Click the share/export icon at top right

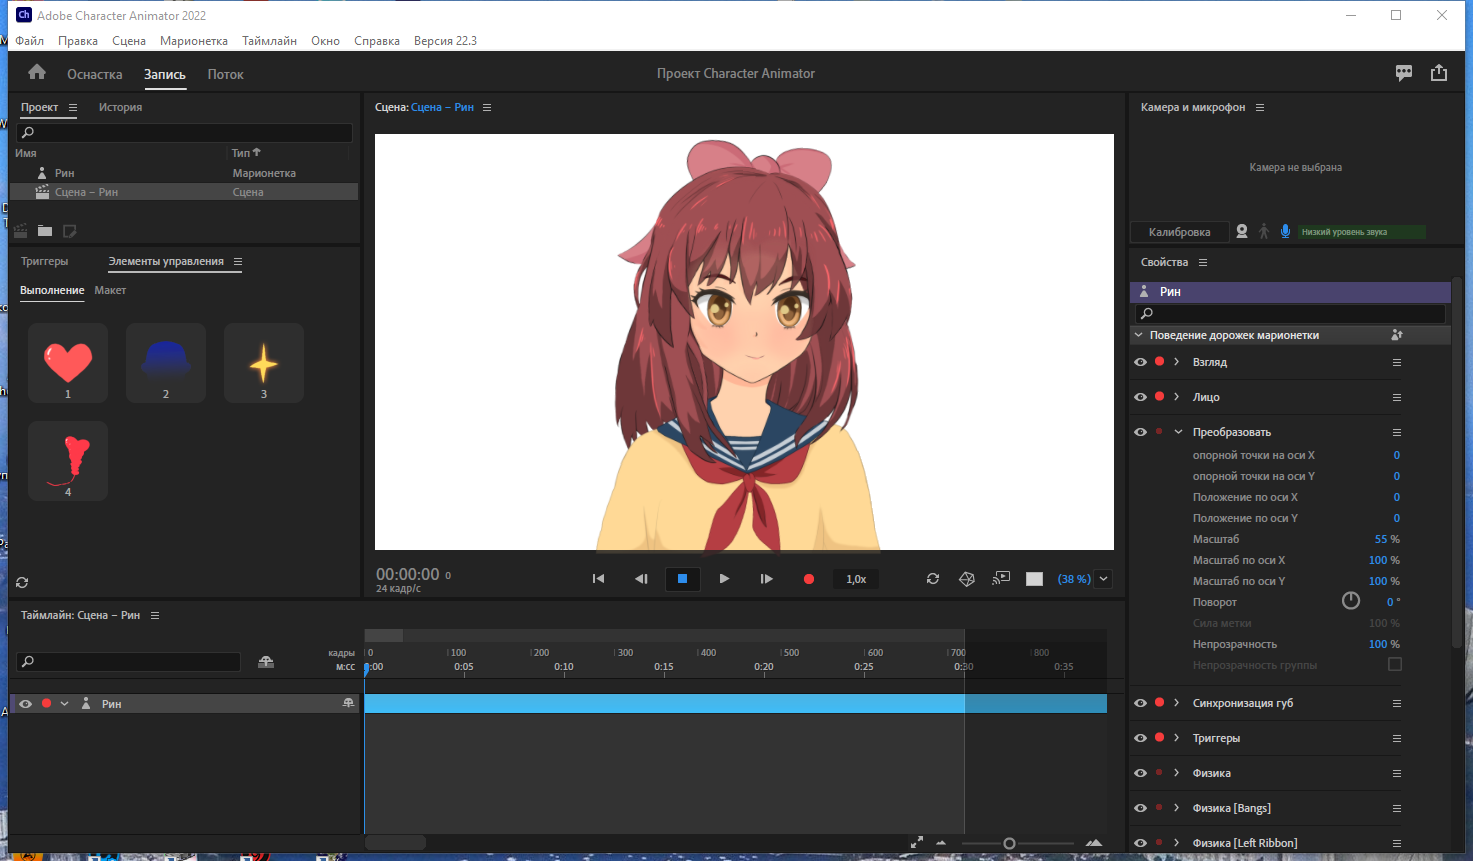tap(1439, 73)
